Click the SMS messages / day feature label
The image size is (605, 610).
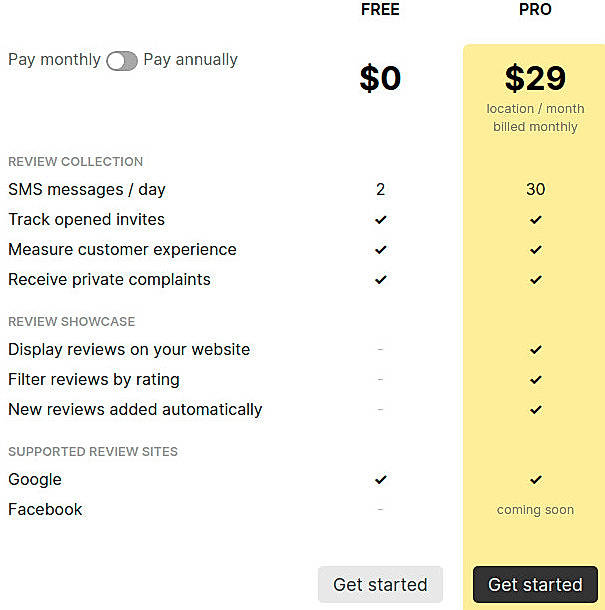click(x=87, y=190)
